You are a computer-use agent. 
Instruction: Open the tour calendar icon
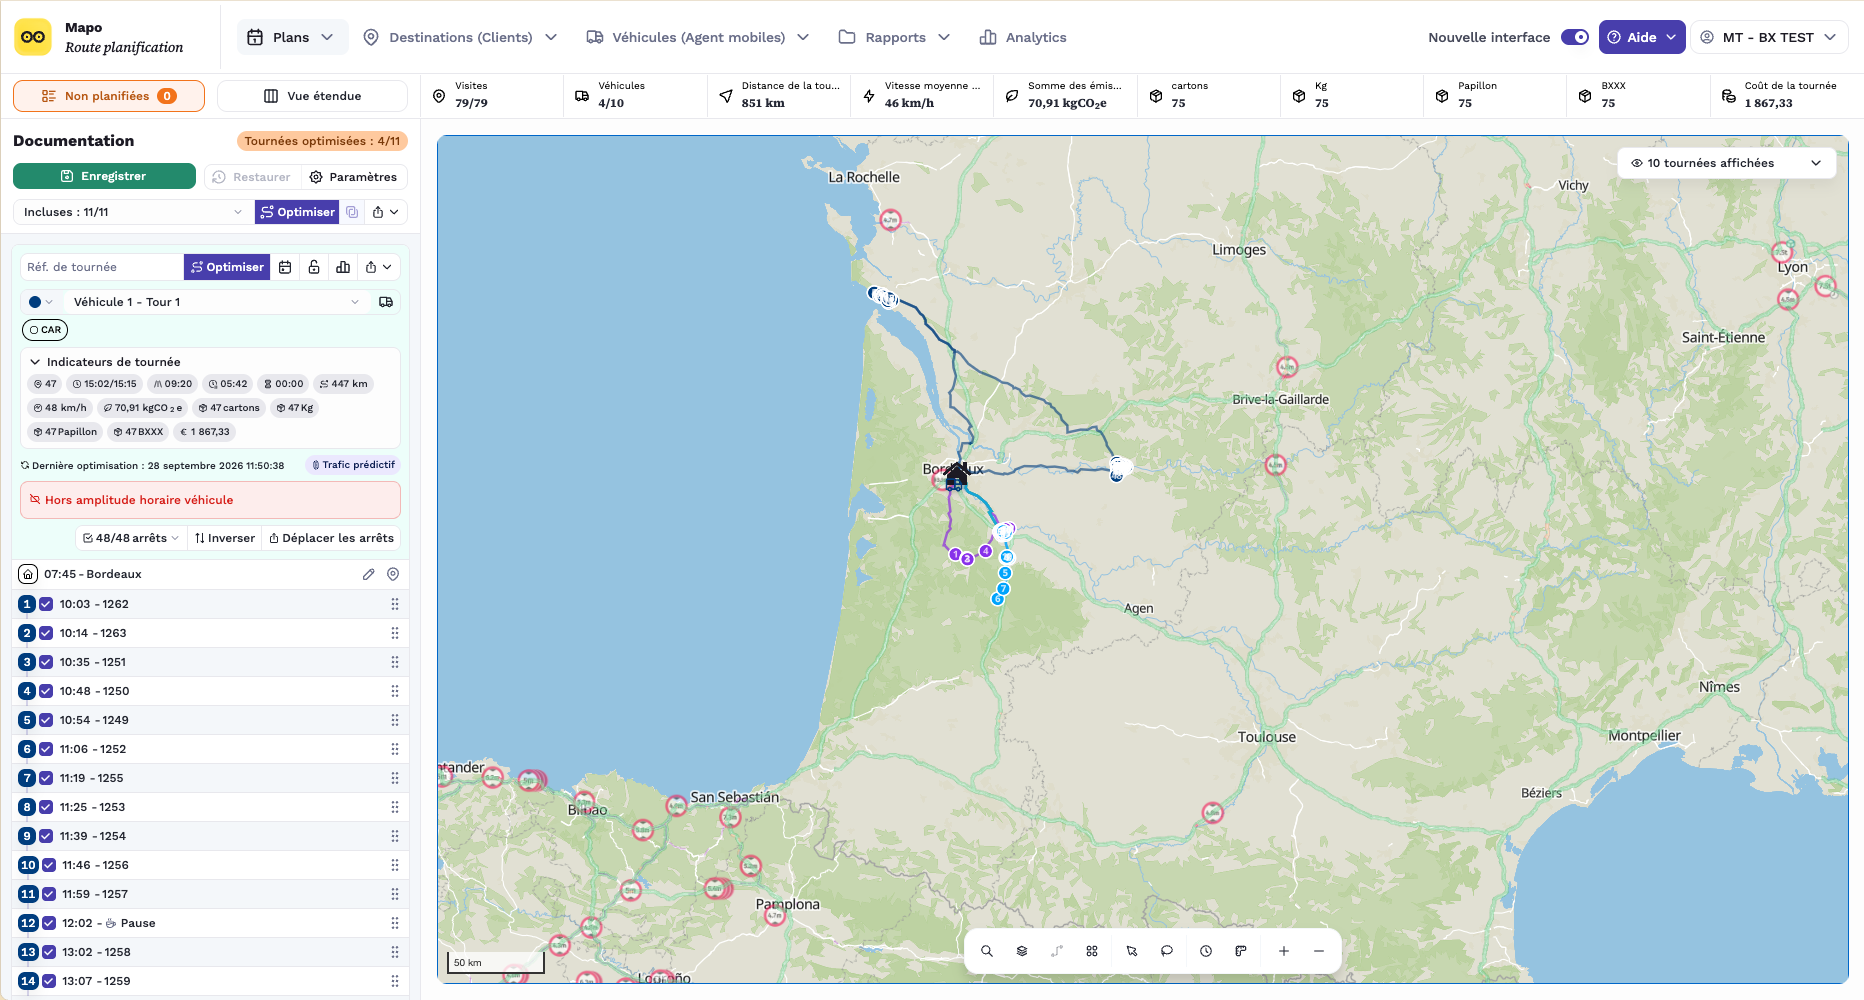point(285,267)
